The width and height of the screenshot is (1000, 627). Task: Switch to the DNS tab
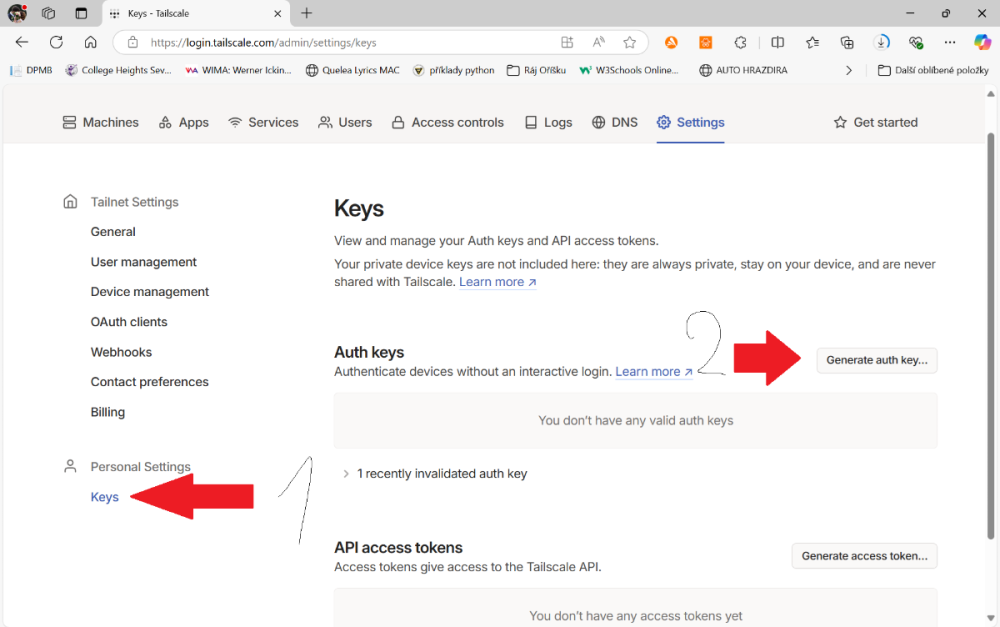614,122
